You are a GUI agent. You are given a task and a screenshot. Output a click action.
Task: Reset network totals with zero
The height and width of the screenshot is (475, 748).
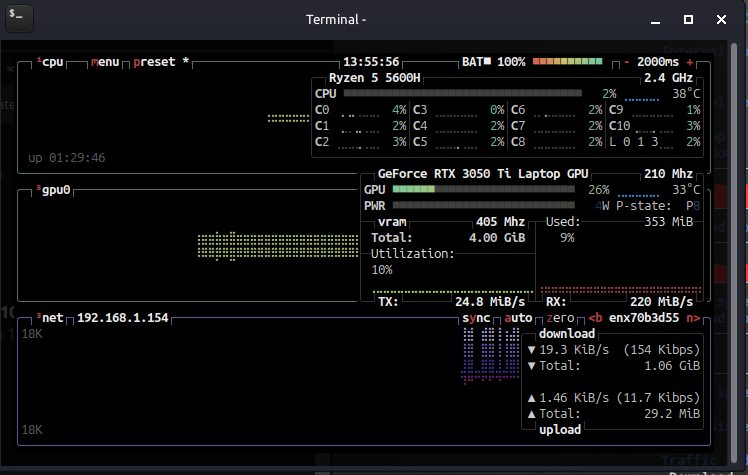click(560, 318)
